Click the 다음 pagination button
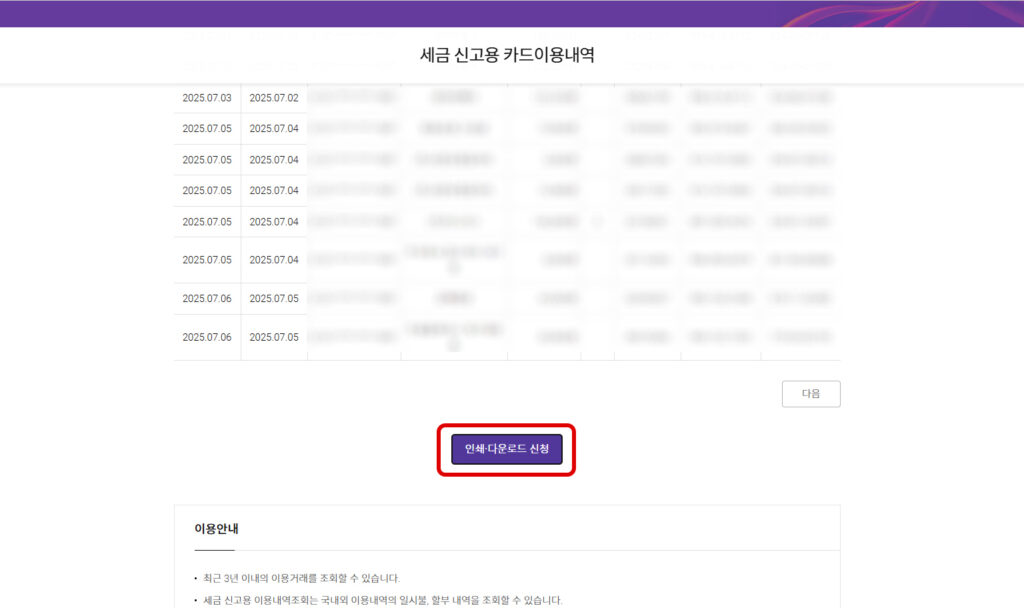 (810, 393)
